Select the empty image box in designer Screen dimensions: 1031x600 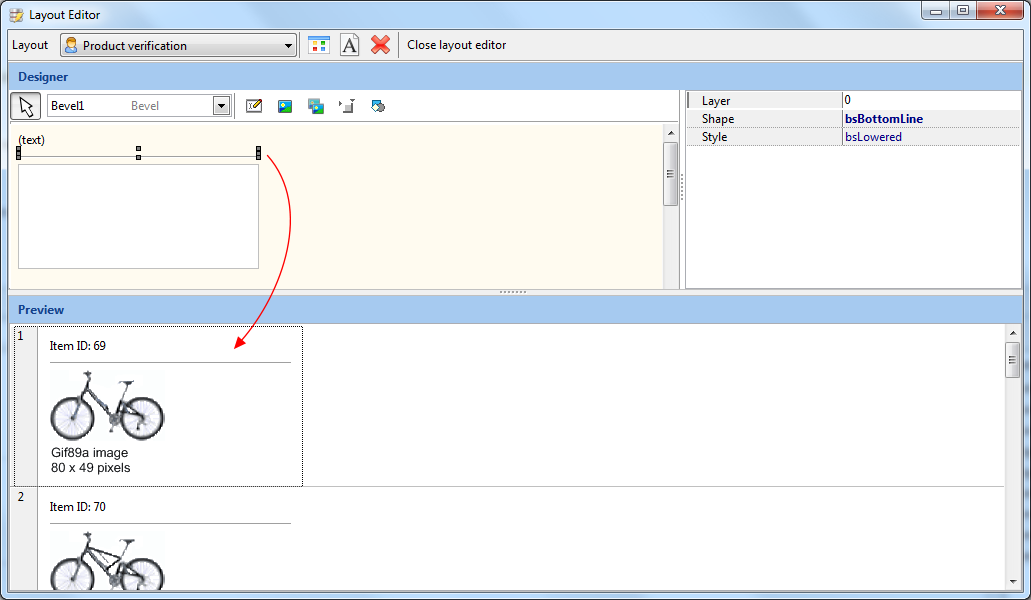(138, 216)
